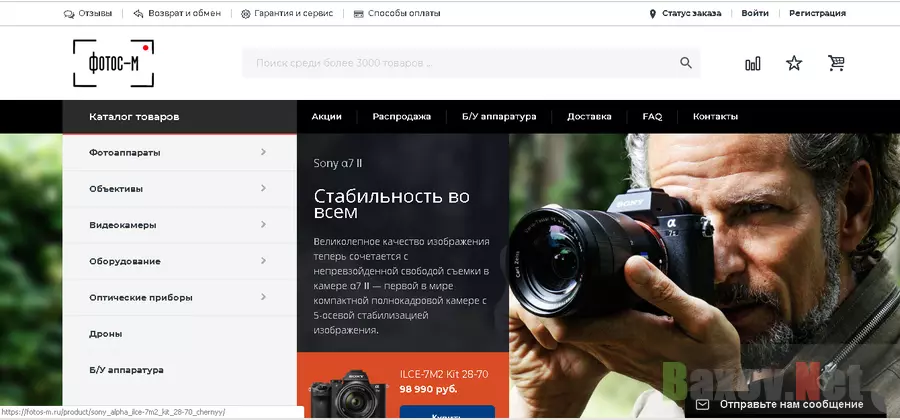Open the Гарантия и сервис link
This screenshot has height=420, width=900.
click(293, 13)
